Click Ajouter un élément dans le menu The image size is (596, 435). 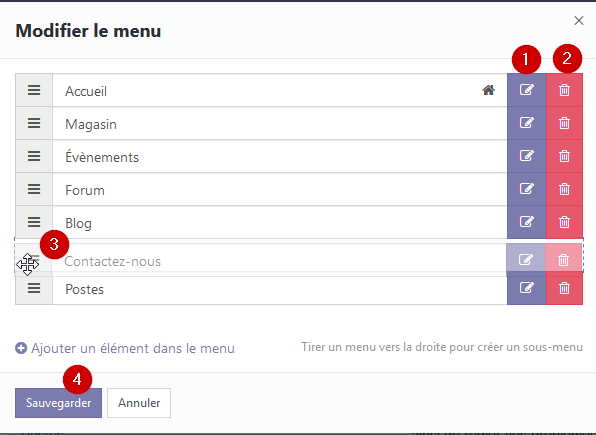click(x=125, y=348)
